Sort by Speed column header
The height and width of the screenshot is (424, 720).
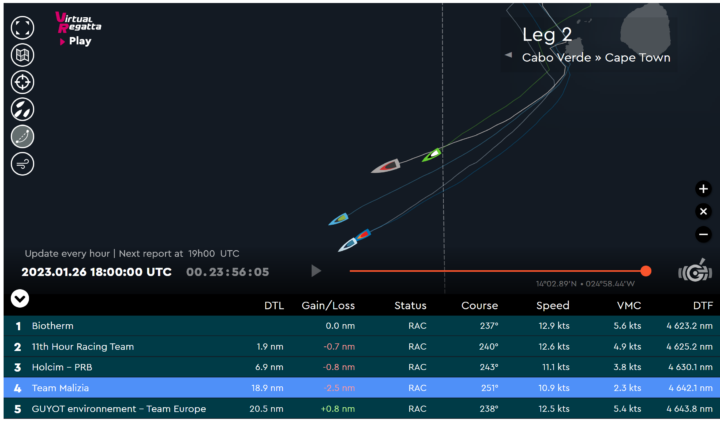click(552, 305)
